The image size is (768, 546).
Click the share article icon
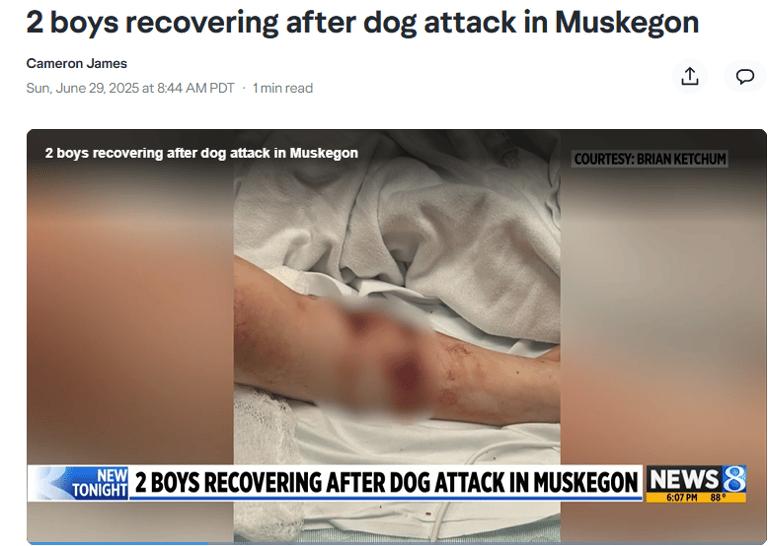690,76
